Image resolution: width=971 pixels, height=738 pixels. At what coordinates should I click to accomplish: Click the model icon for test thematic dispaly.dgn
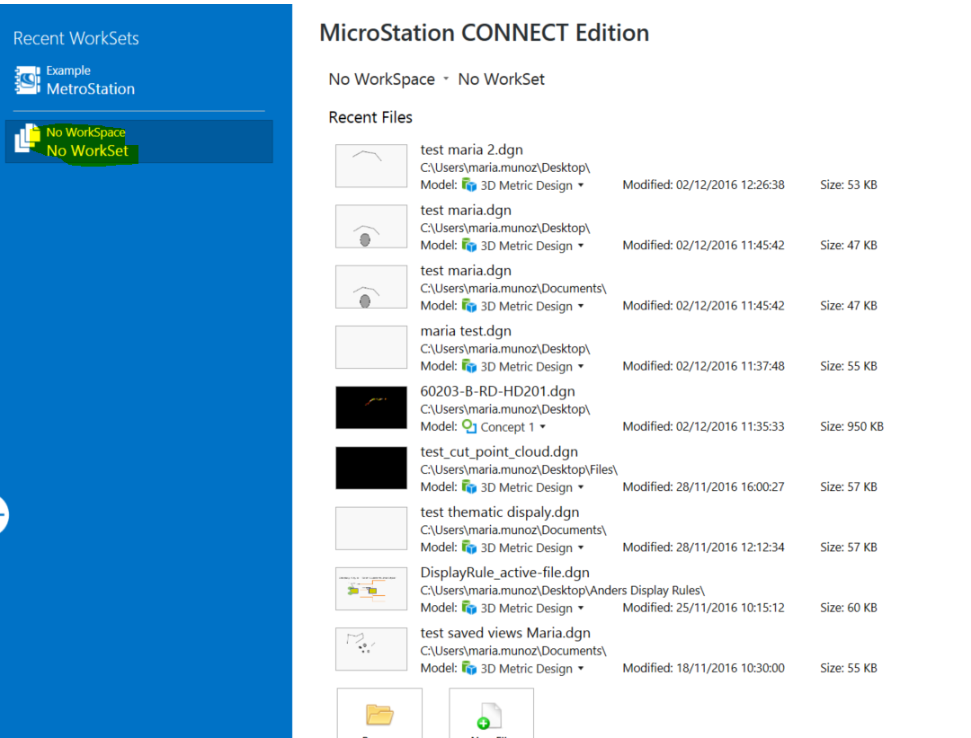point(469,547)
